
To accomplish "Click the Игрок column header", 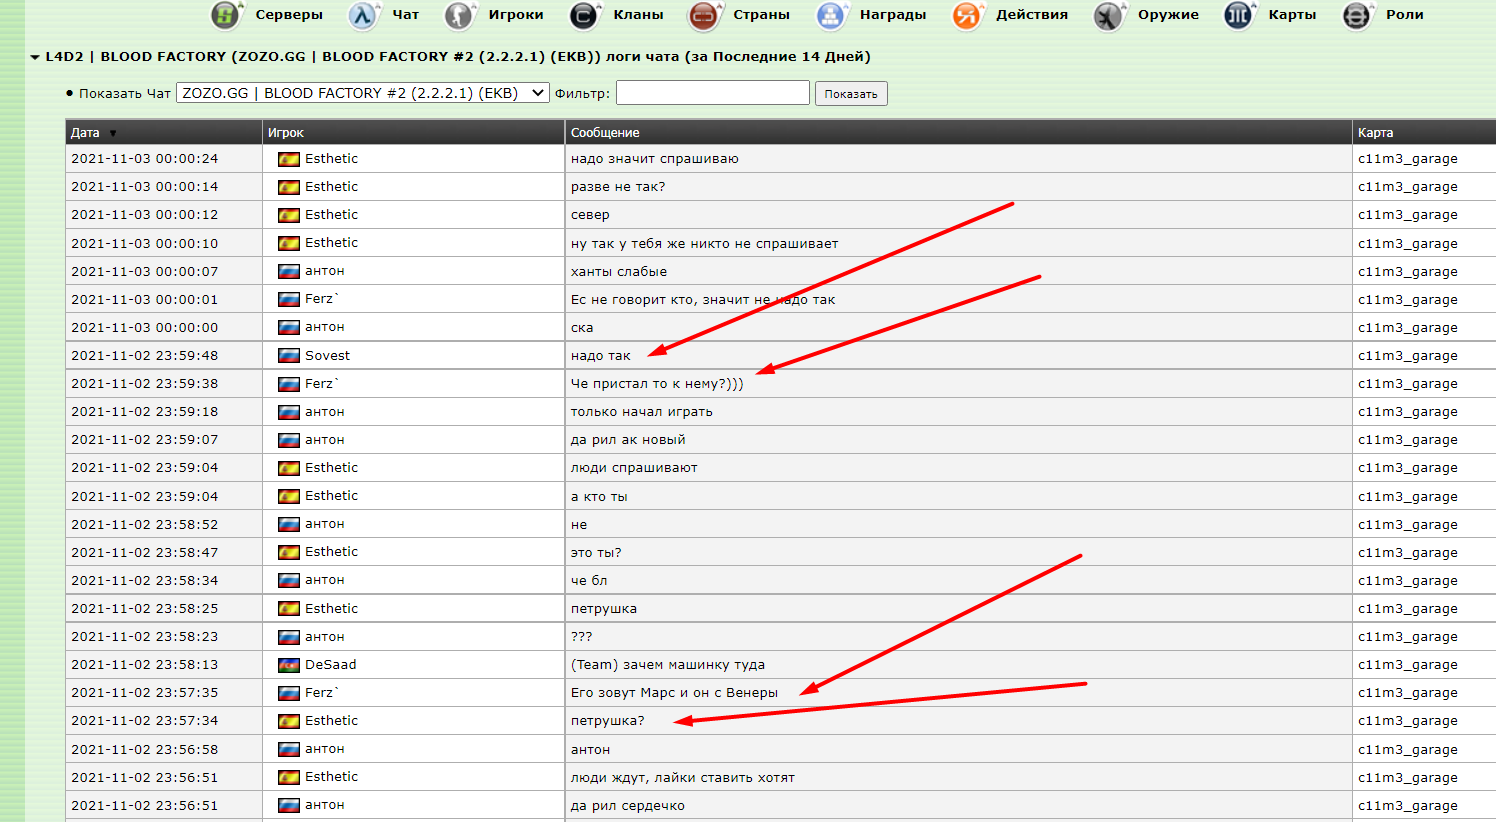I will pos(286,133).
